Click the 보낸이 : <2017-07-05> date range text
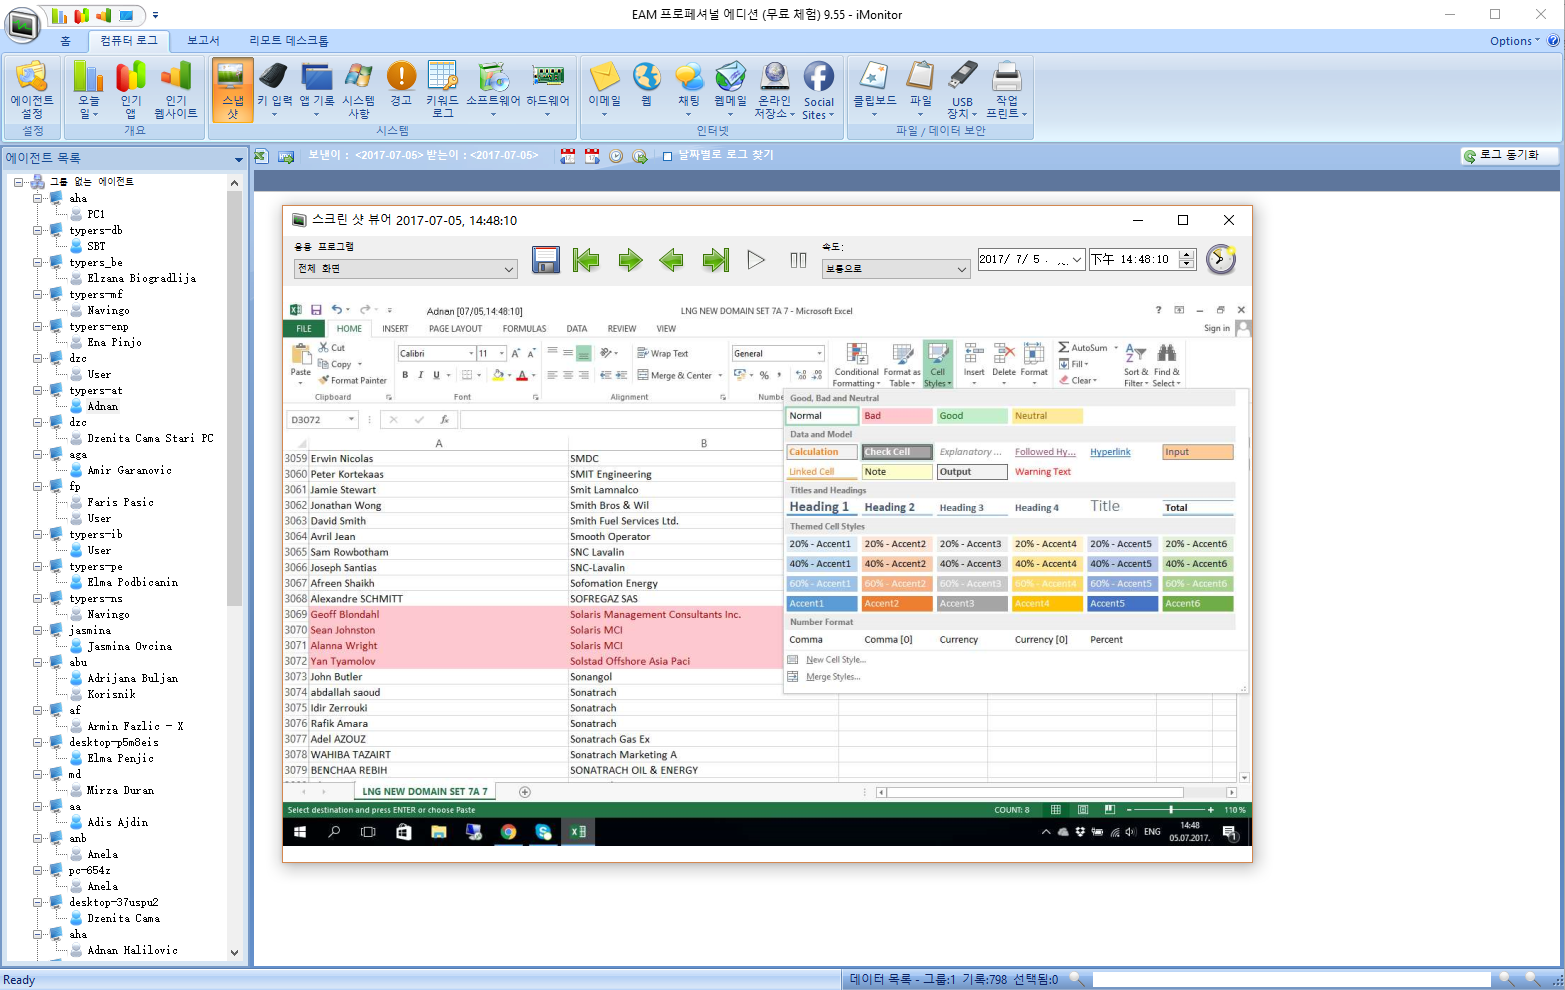This screenshot has height=990, width=1565. click(423, 155)
